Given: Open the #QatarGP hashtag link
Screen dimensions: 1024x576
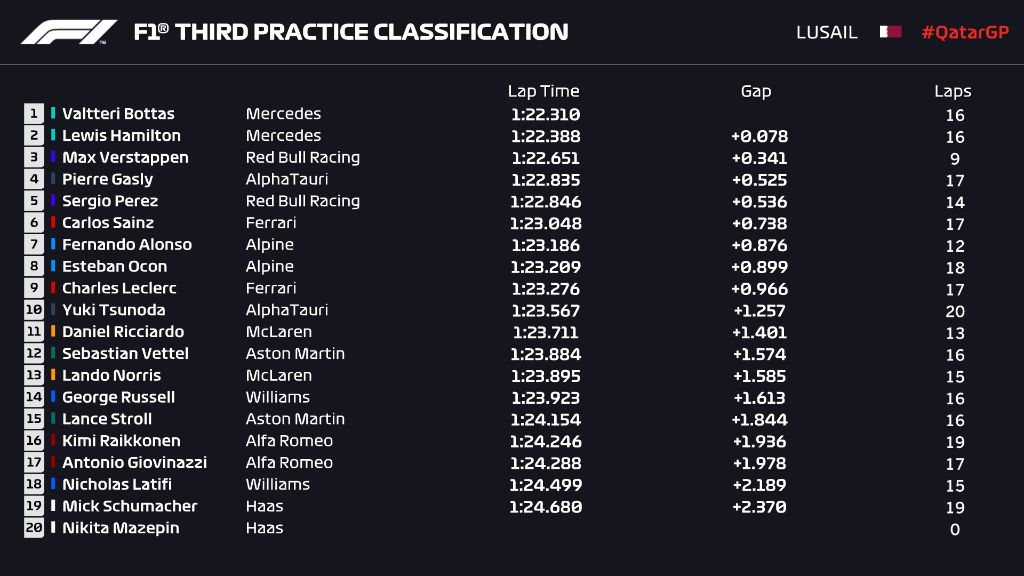Looking at the screenshot, I should point(965,32).
